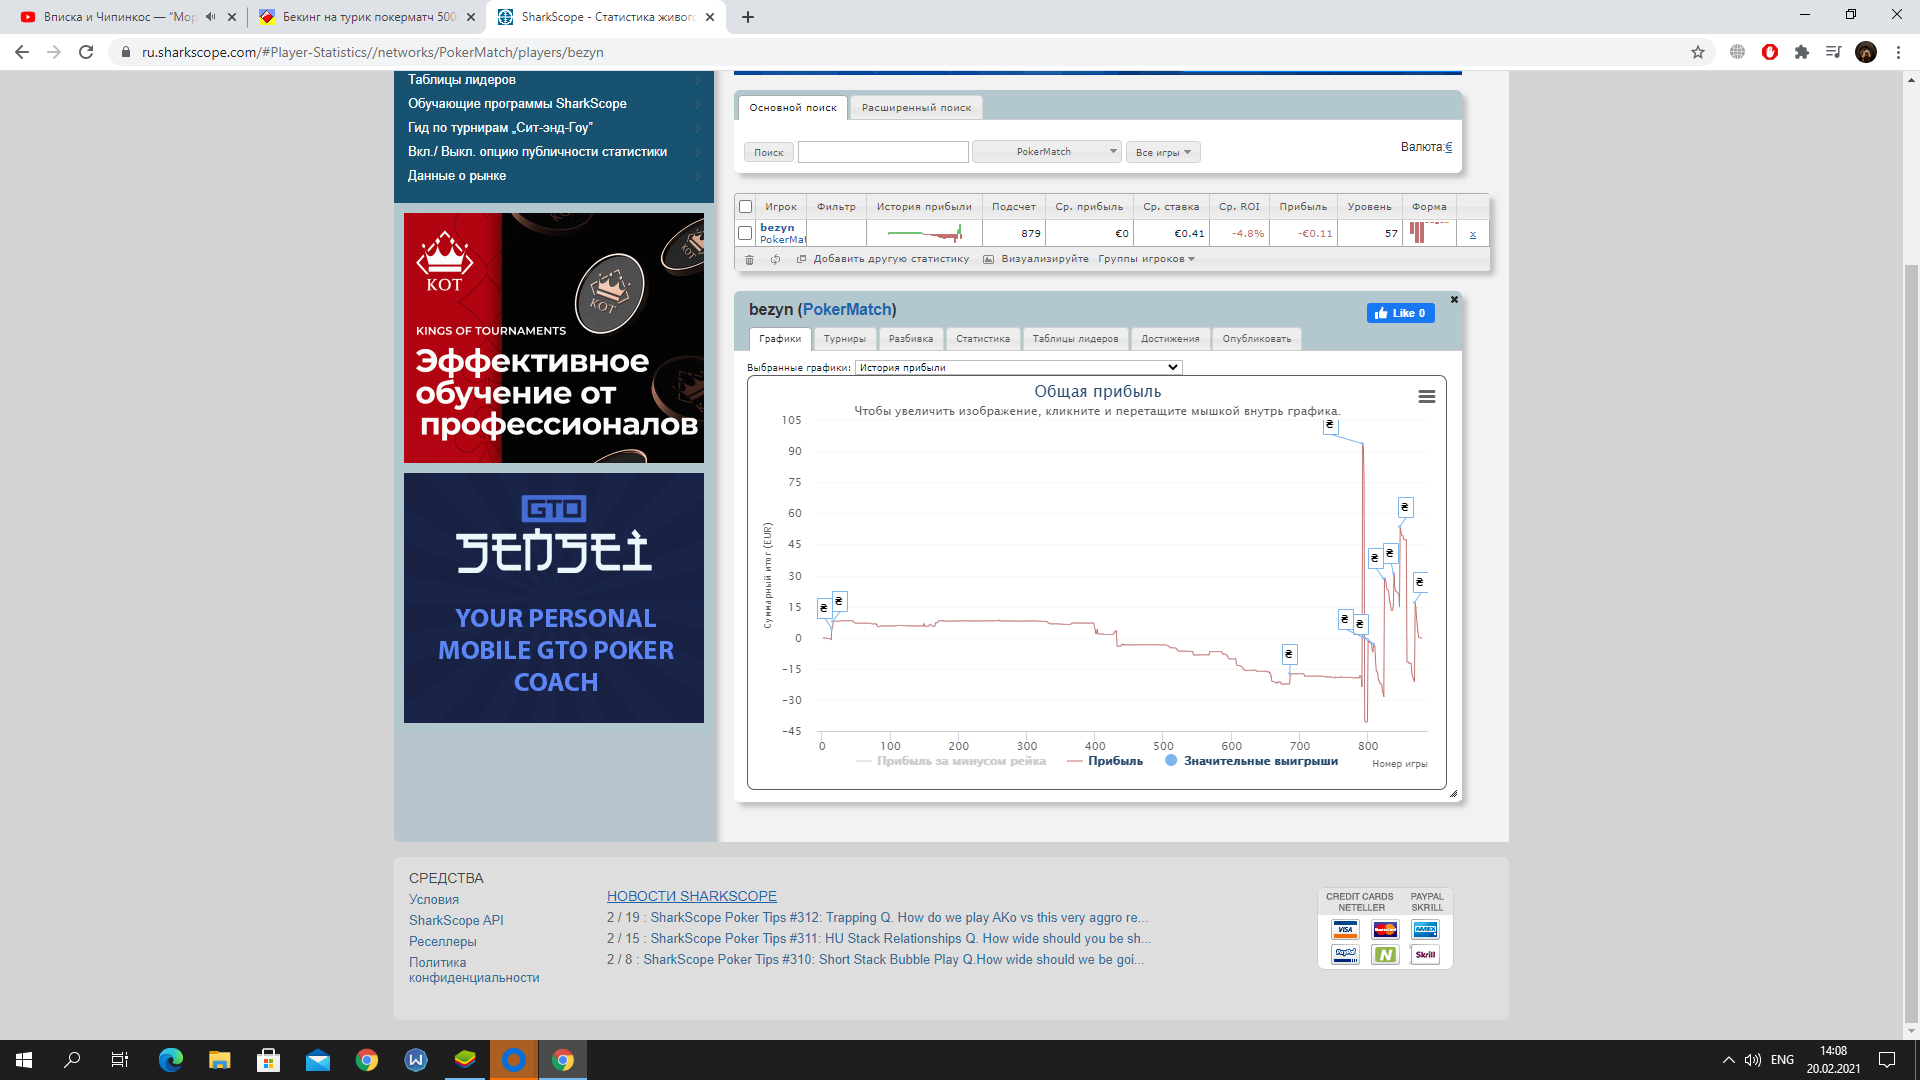Click the Neteller green N icon

tap(1385, 955)
